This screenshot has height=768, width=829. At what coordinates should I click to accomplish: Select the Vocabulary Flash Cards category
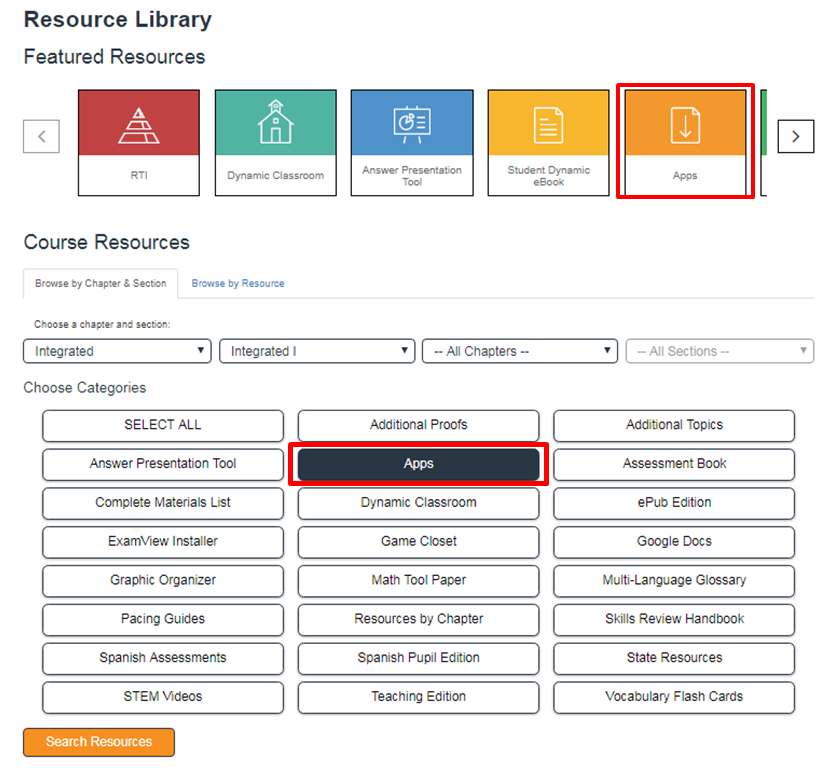[x=674, y=697]
